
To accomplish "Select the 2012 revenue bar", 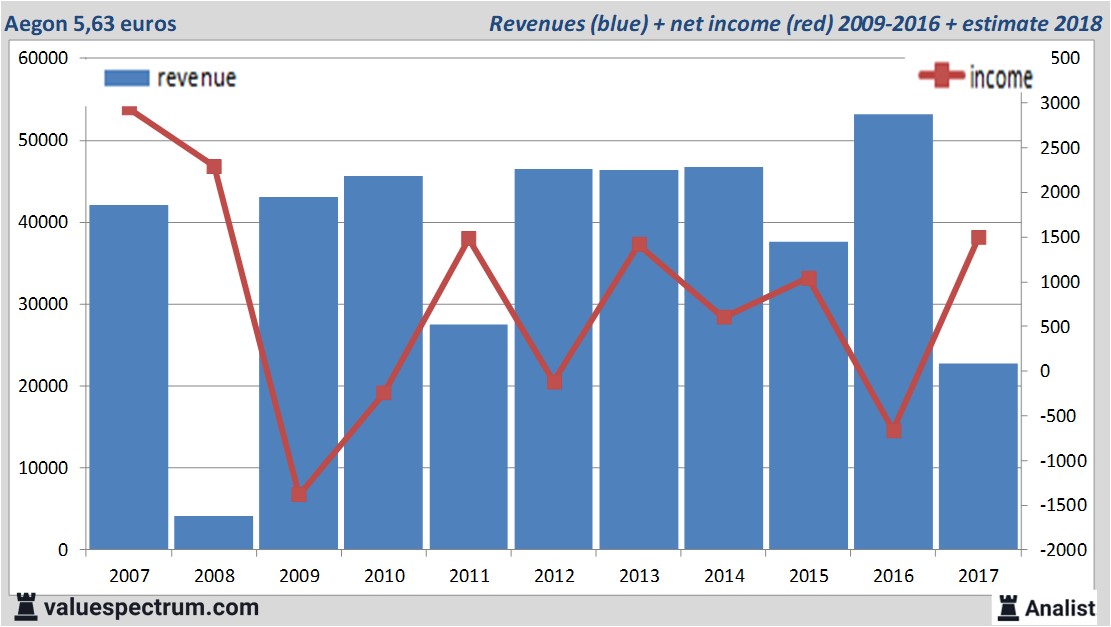I will tap(553, 359).
